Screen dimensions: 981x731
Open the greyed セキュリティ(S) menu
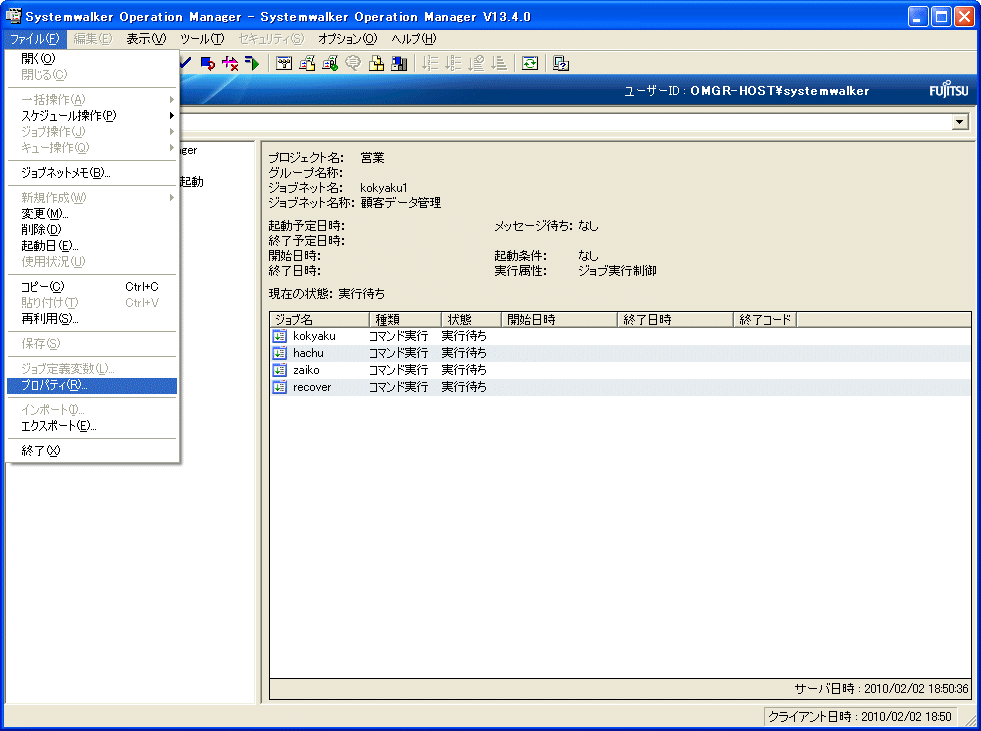[x=271, y=39]
